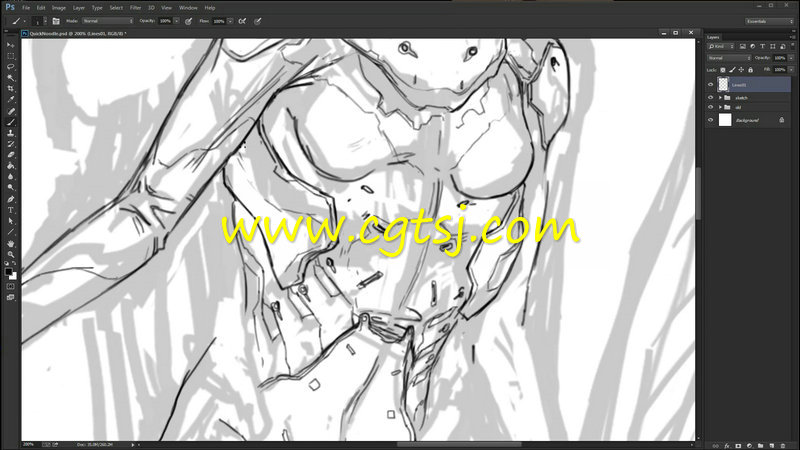Select the Zoom tool
This screenshot has height=450, width=800.
[10, 254]
